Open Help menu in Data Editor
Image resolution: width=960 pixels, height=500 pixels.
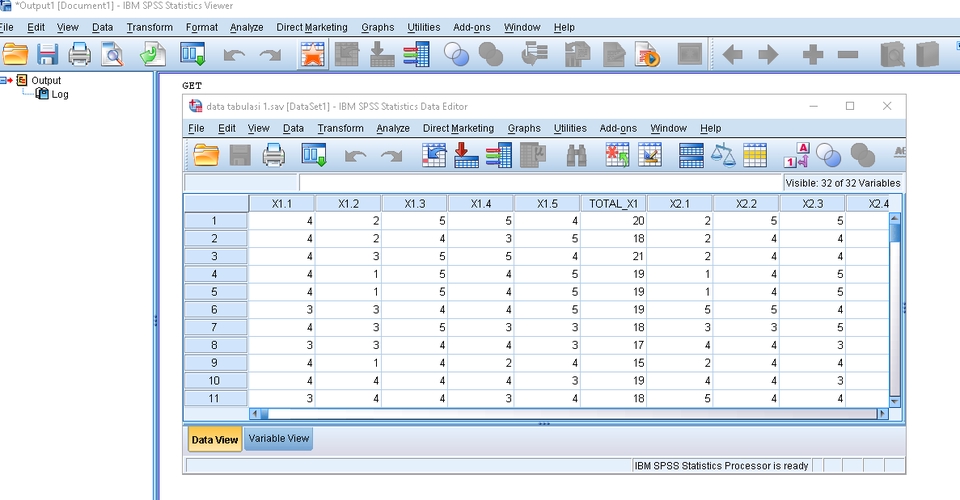click(710, 128)
